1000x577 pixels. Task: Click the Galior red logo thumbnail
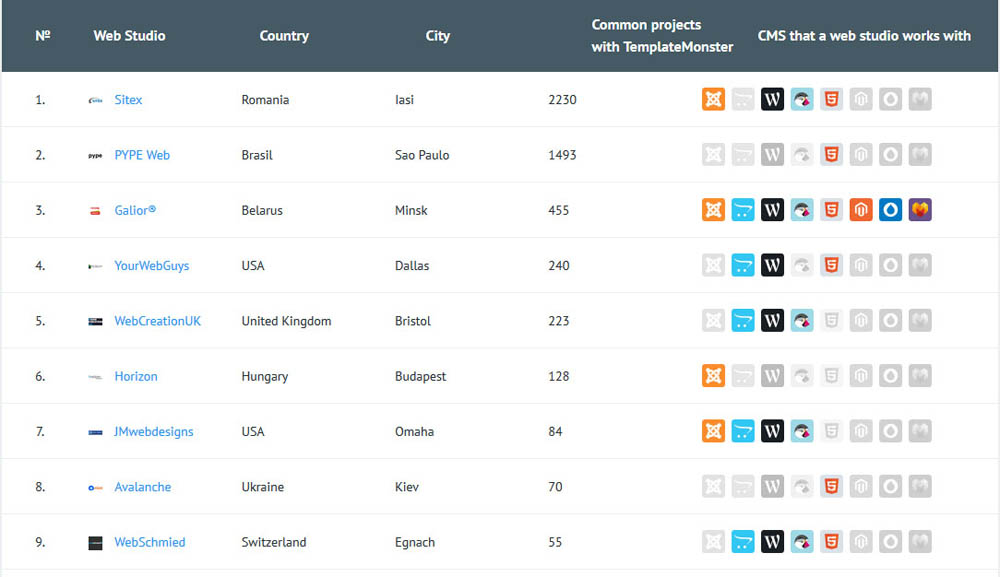point(95,211)
